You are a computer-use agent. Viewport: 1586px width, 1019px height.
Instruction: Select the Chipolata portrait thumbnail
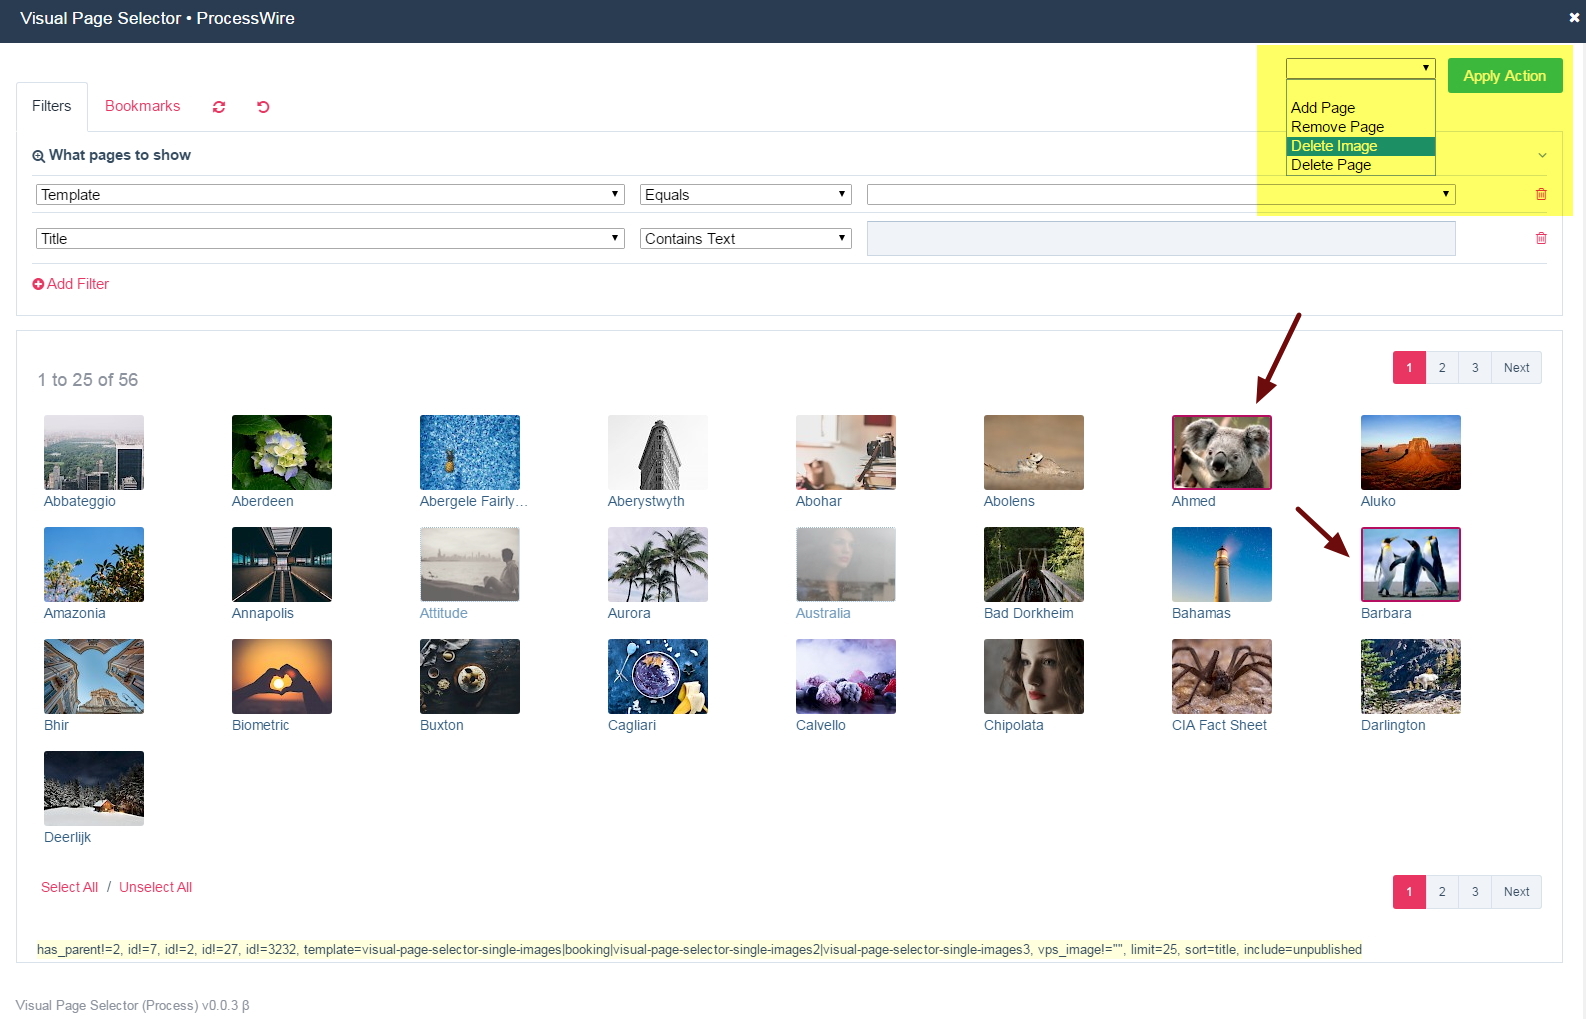coord(1034,676)
